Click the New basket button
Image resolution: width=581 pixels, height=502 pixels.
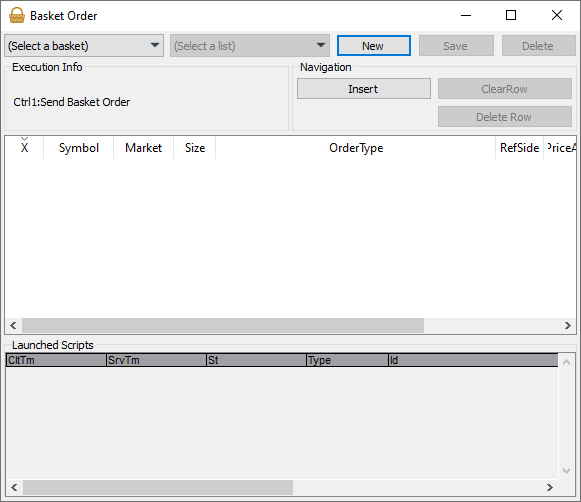374,46
